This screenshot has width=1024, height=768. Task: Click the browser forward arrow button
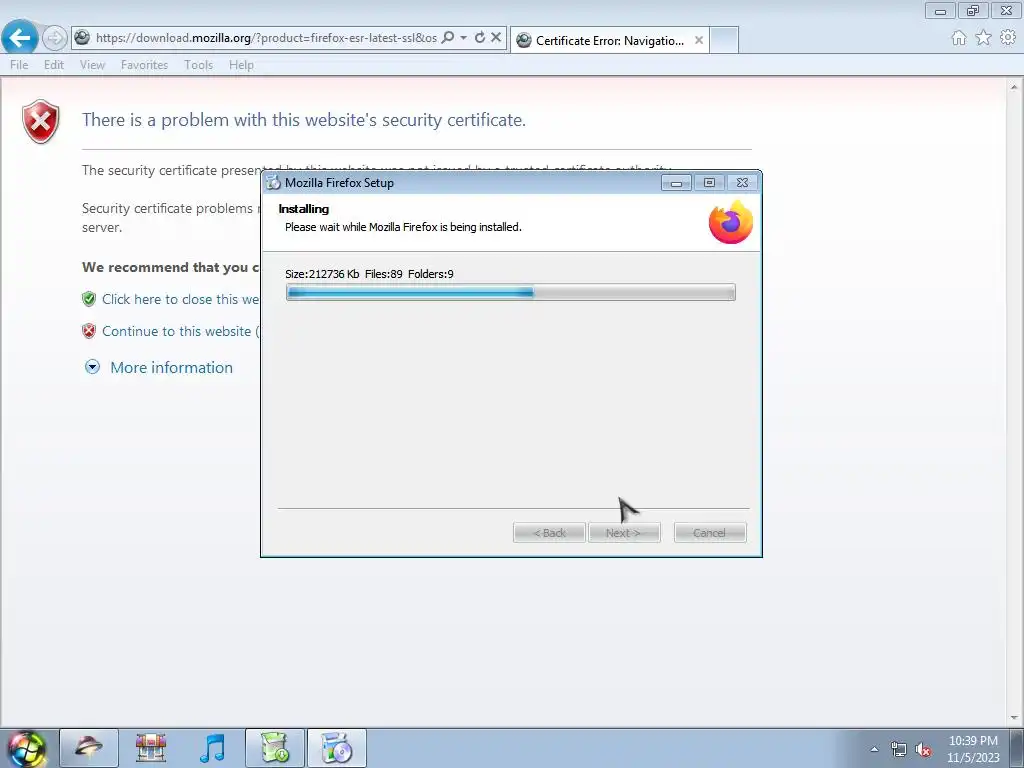[x=55, y=38]
